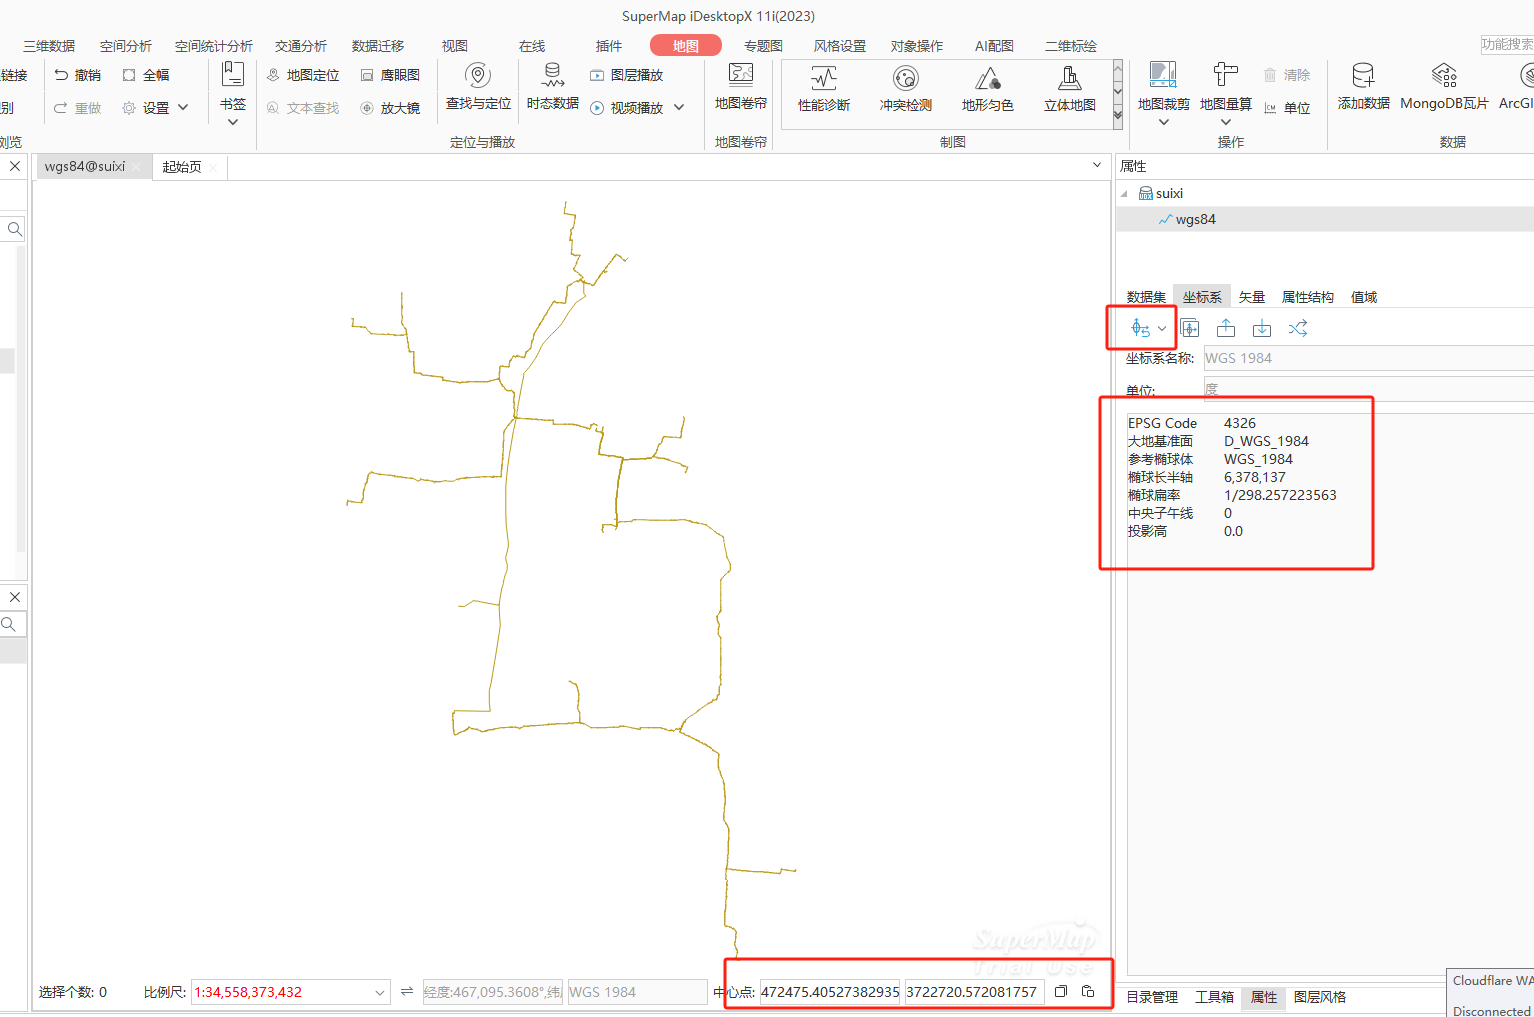Paste the center point coordinates icon
Viewport: 1534px width, 1017px height.
coord(1088,991)
